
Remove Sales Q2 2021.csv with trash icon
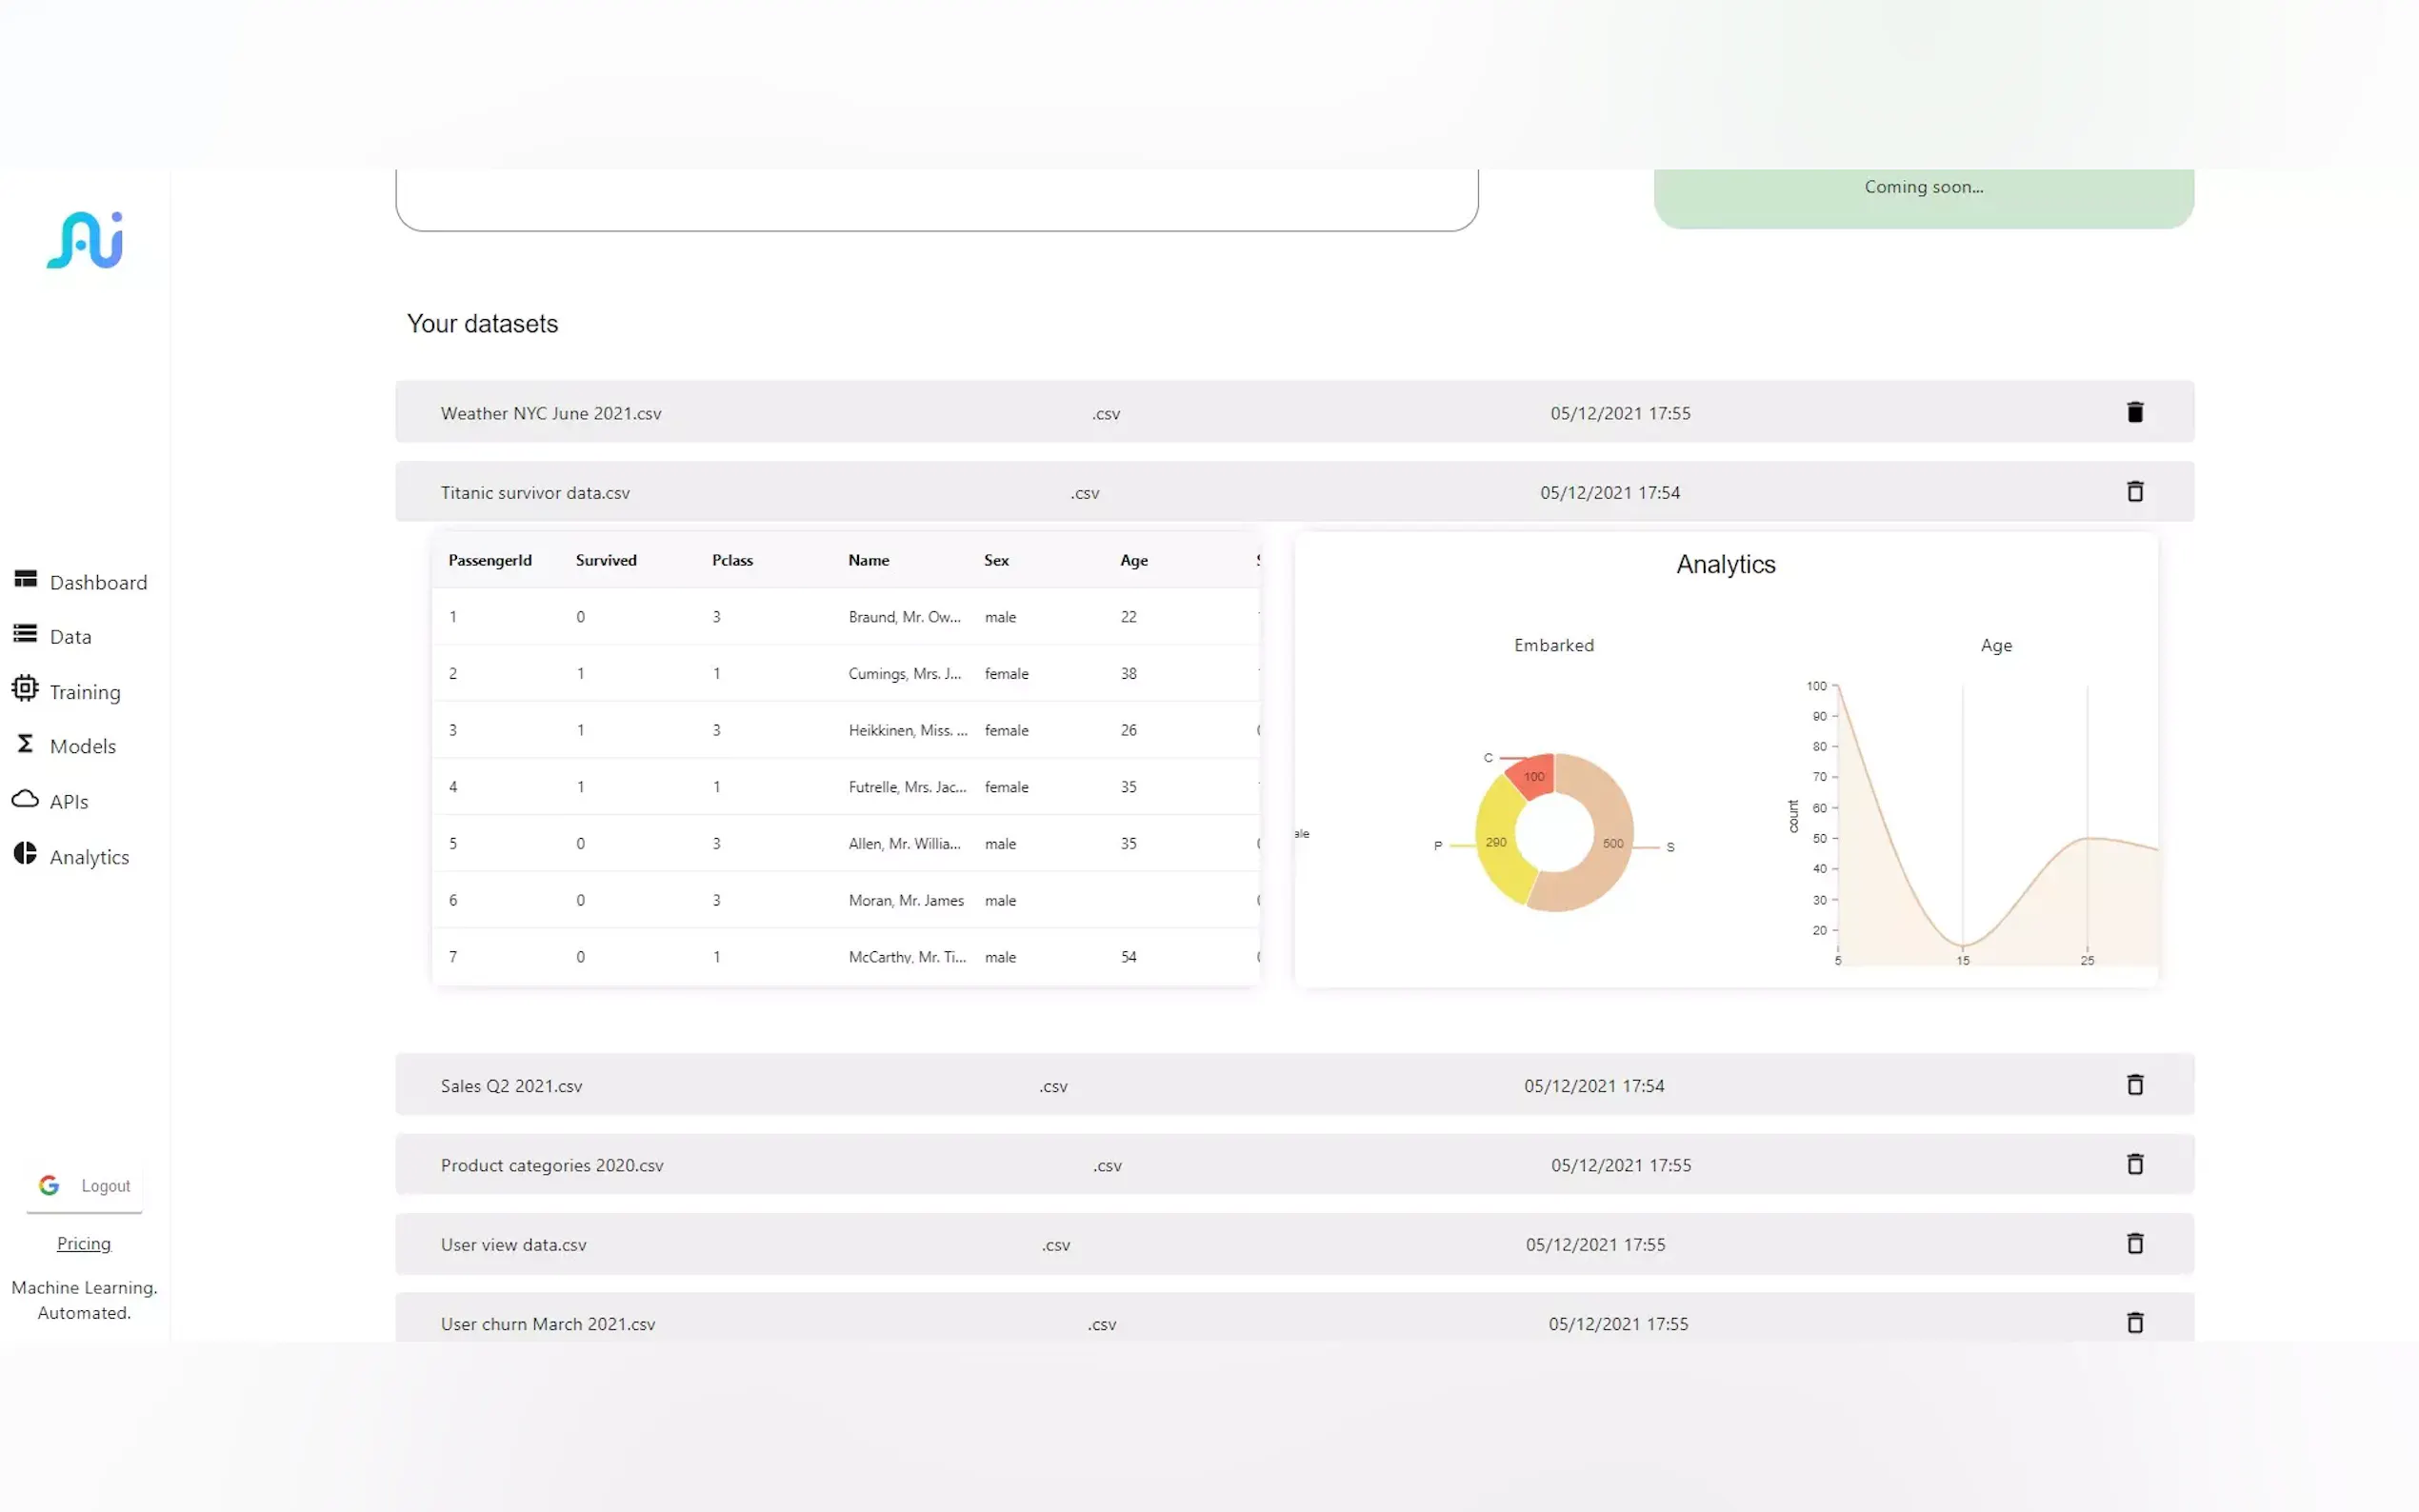(x=2134, y=1085)
